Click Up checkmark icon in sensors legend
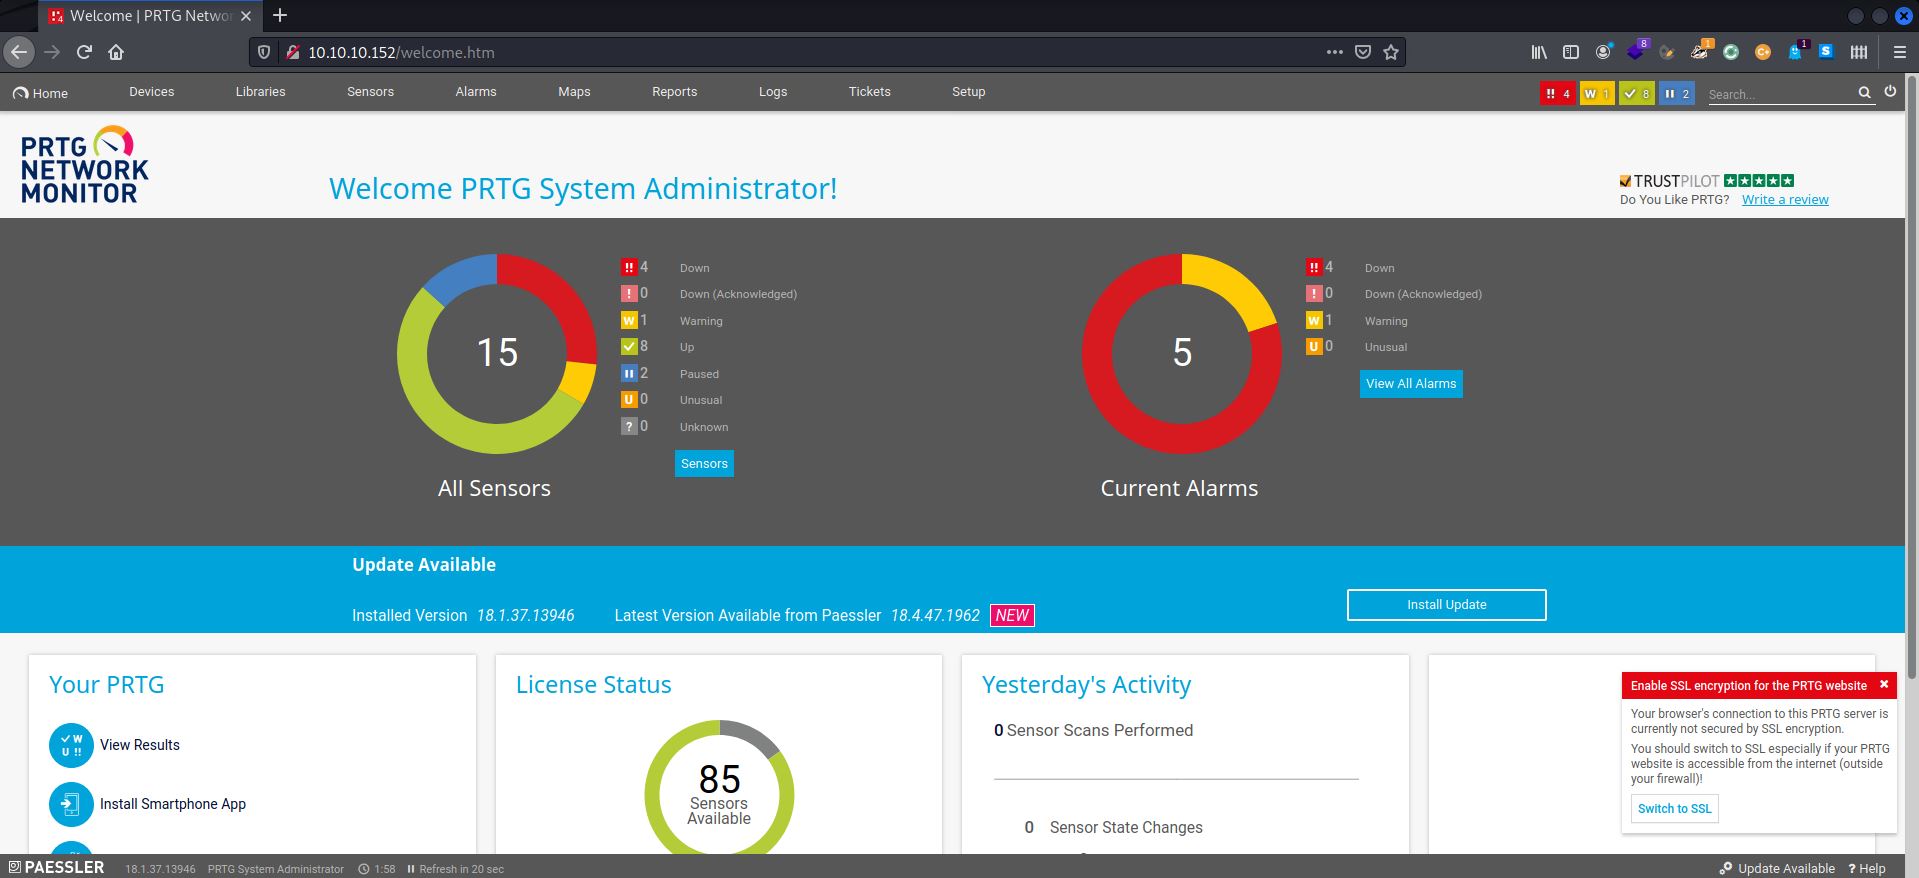 629,346
